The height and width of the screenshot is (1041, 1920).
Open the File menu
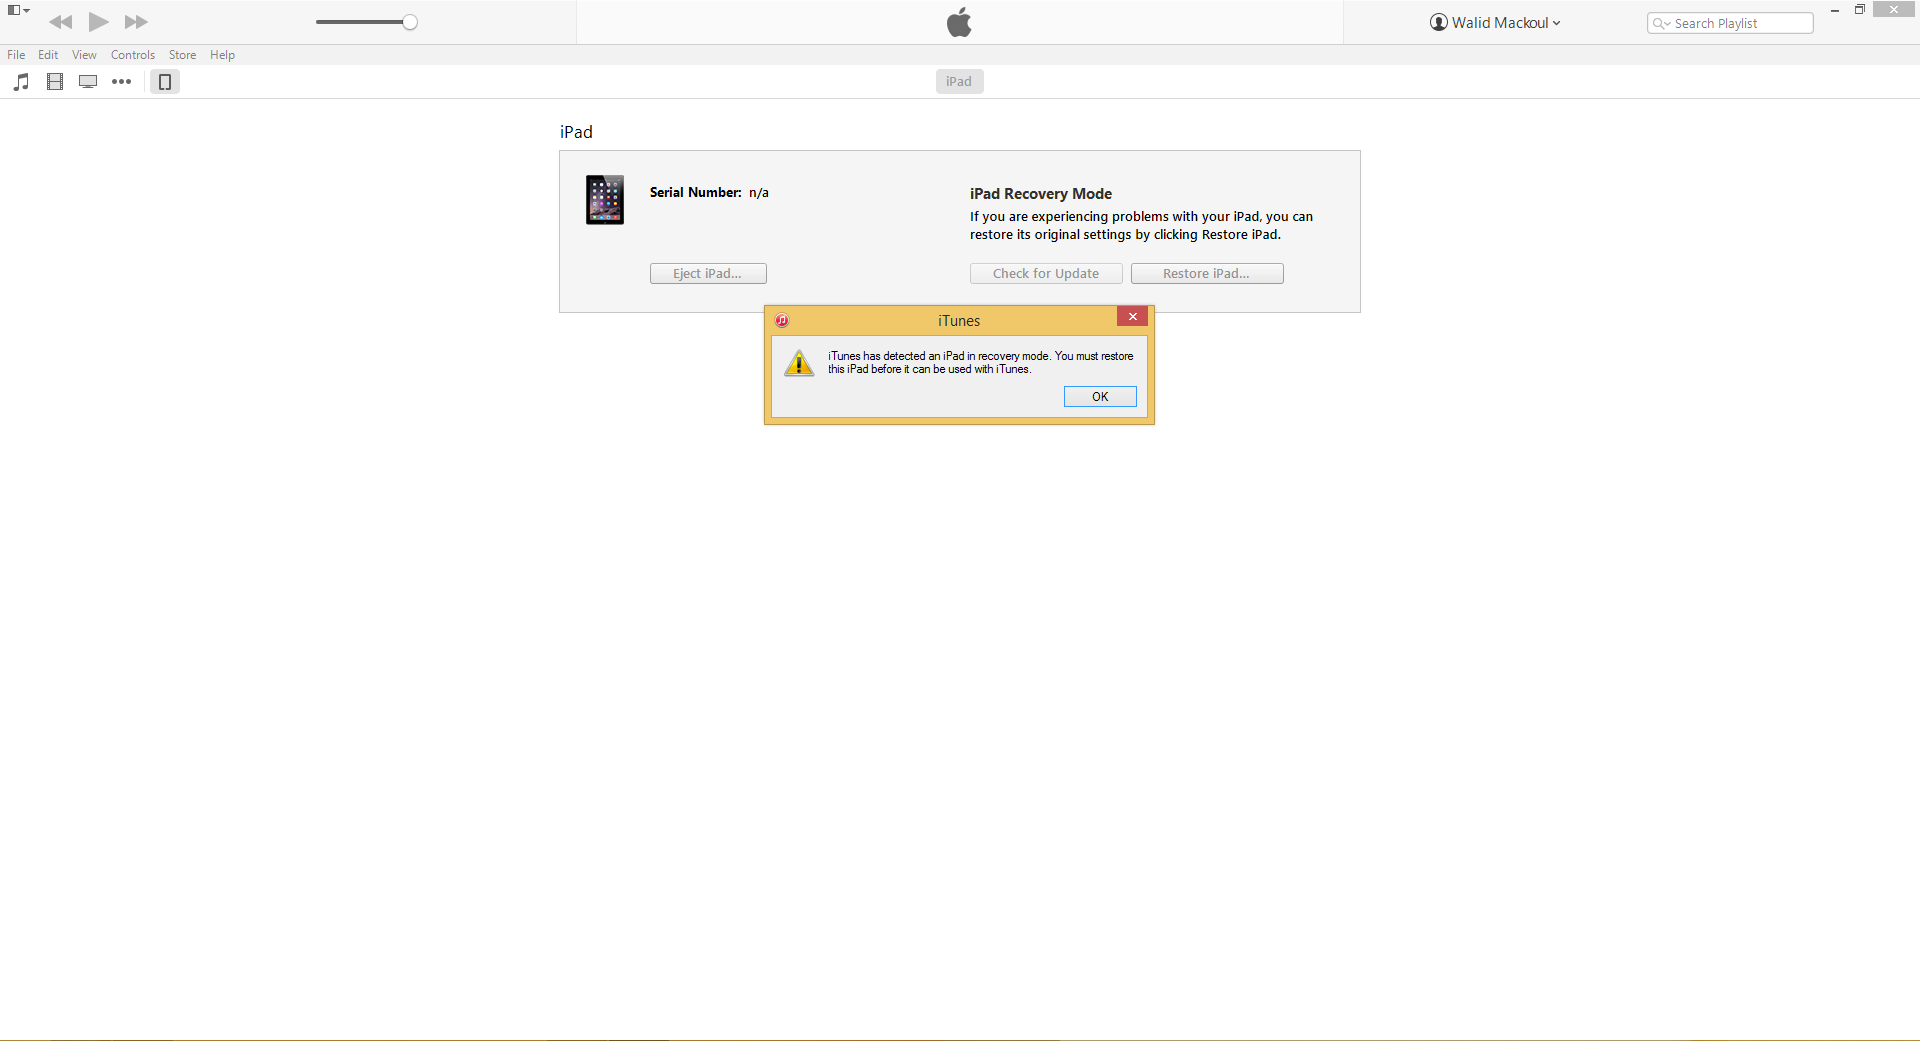coord(16,55)
